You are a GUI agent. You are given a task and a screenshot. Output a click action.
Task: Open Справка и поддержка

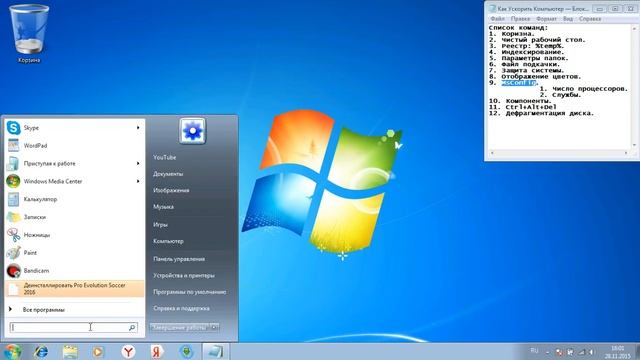click(x=181, y=308)
